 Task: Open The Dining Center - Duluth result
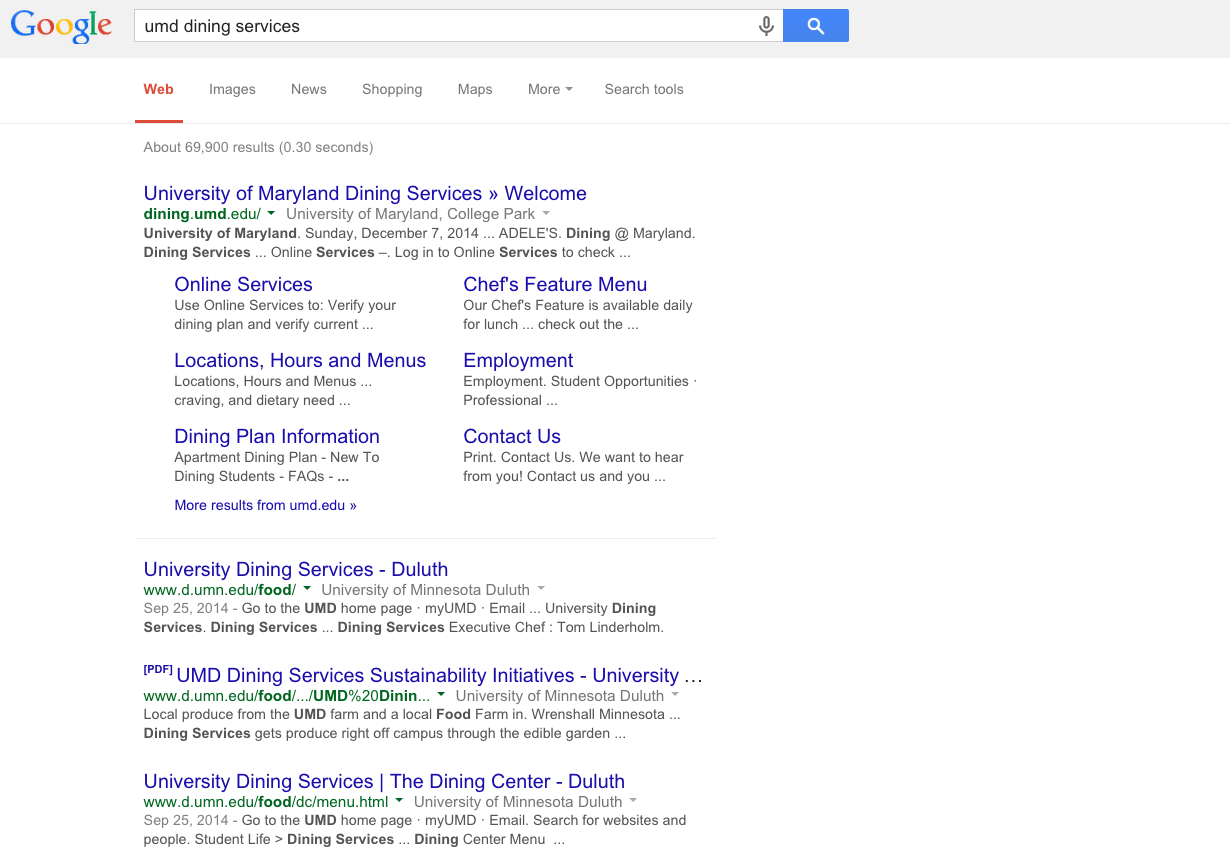[384, 782]
